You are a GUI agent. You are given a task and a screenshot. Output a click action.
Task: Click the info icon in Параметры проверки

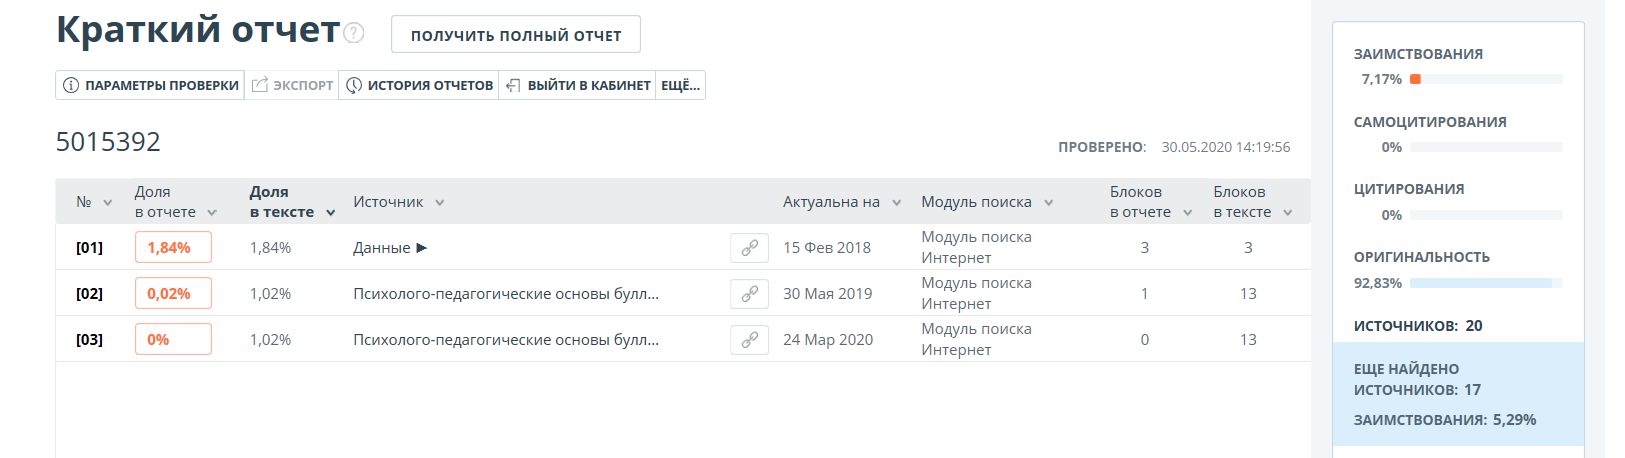coord(71,86)
